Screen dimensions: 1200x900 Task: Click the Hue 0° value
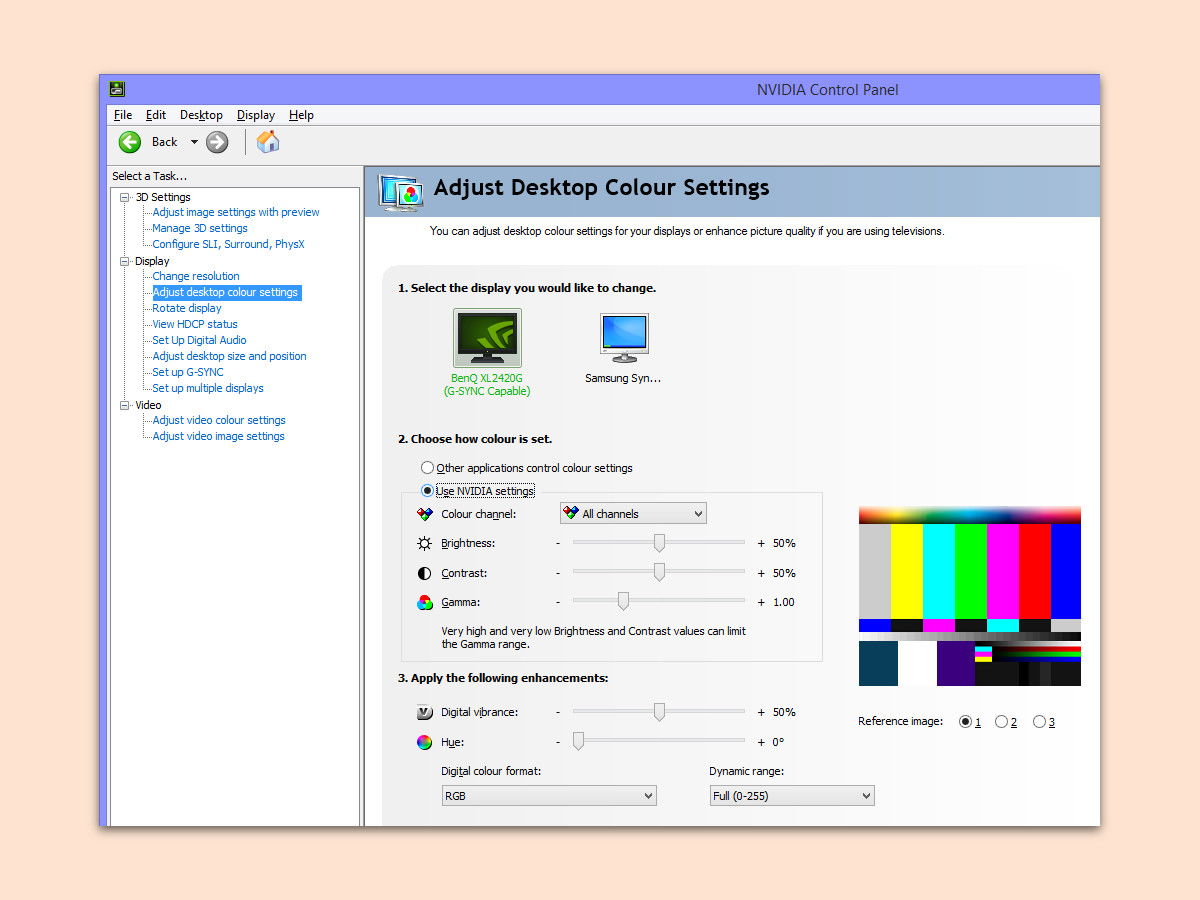778,742
